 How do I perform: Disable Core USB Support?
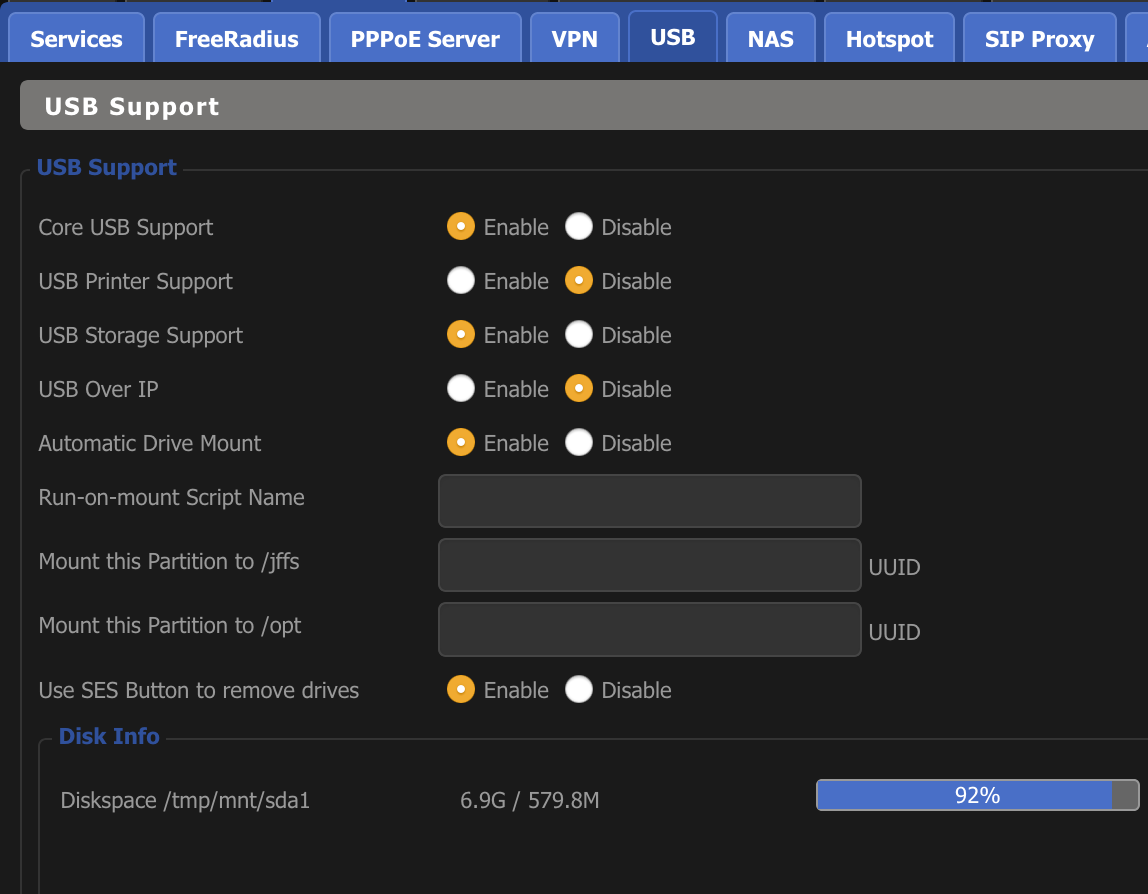[579, 227]
